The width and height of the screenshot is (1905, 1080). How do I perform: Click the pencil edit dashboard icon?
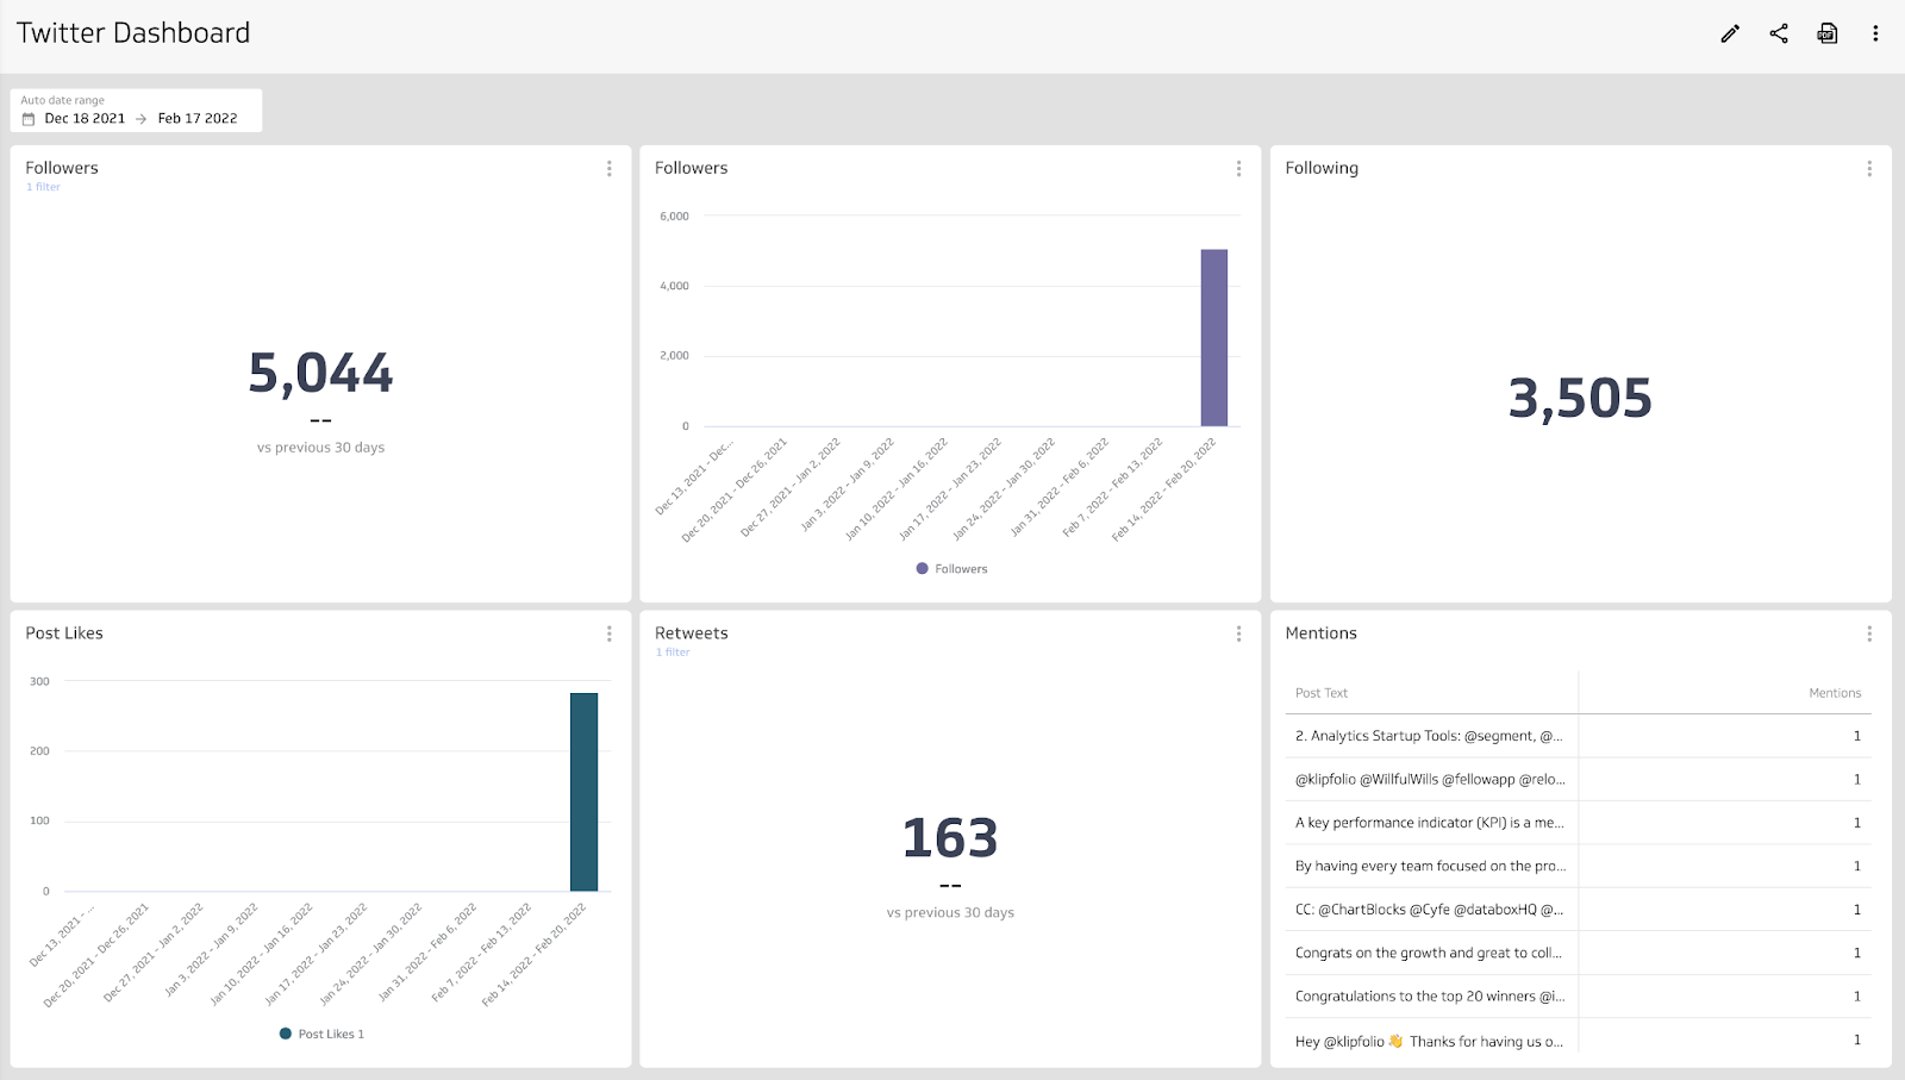tap(1729, 34)
